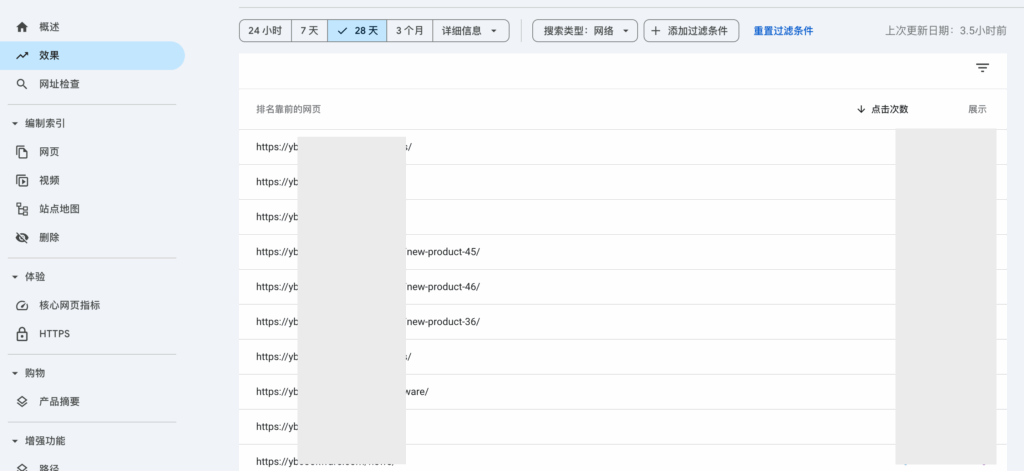Select the 7 天 date range
The width and height of the screenshot is (1024, 471).
[310, 31]
